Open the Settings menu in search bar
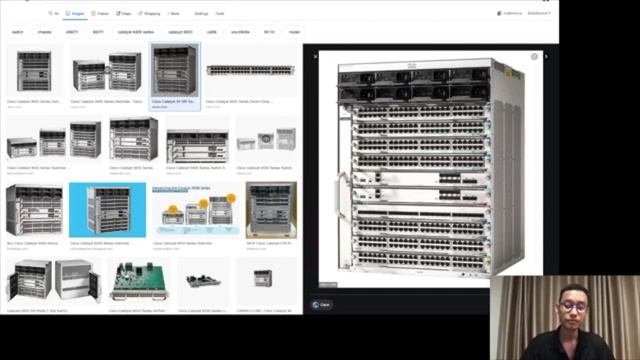 click(201, 13)
